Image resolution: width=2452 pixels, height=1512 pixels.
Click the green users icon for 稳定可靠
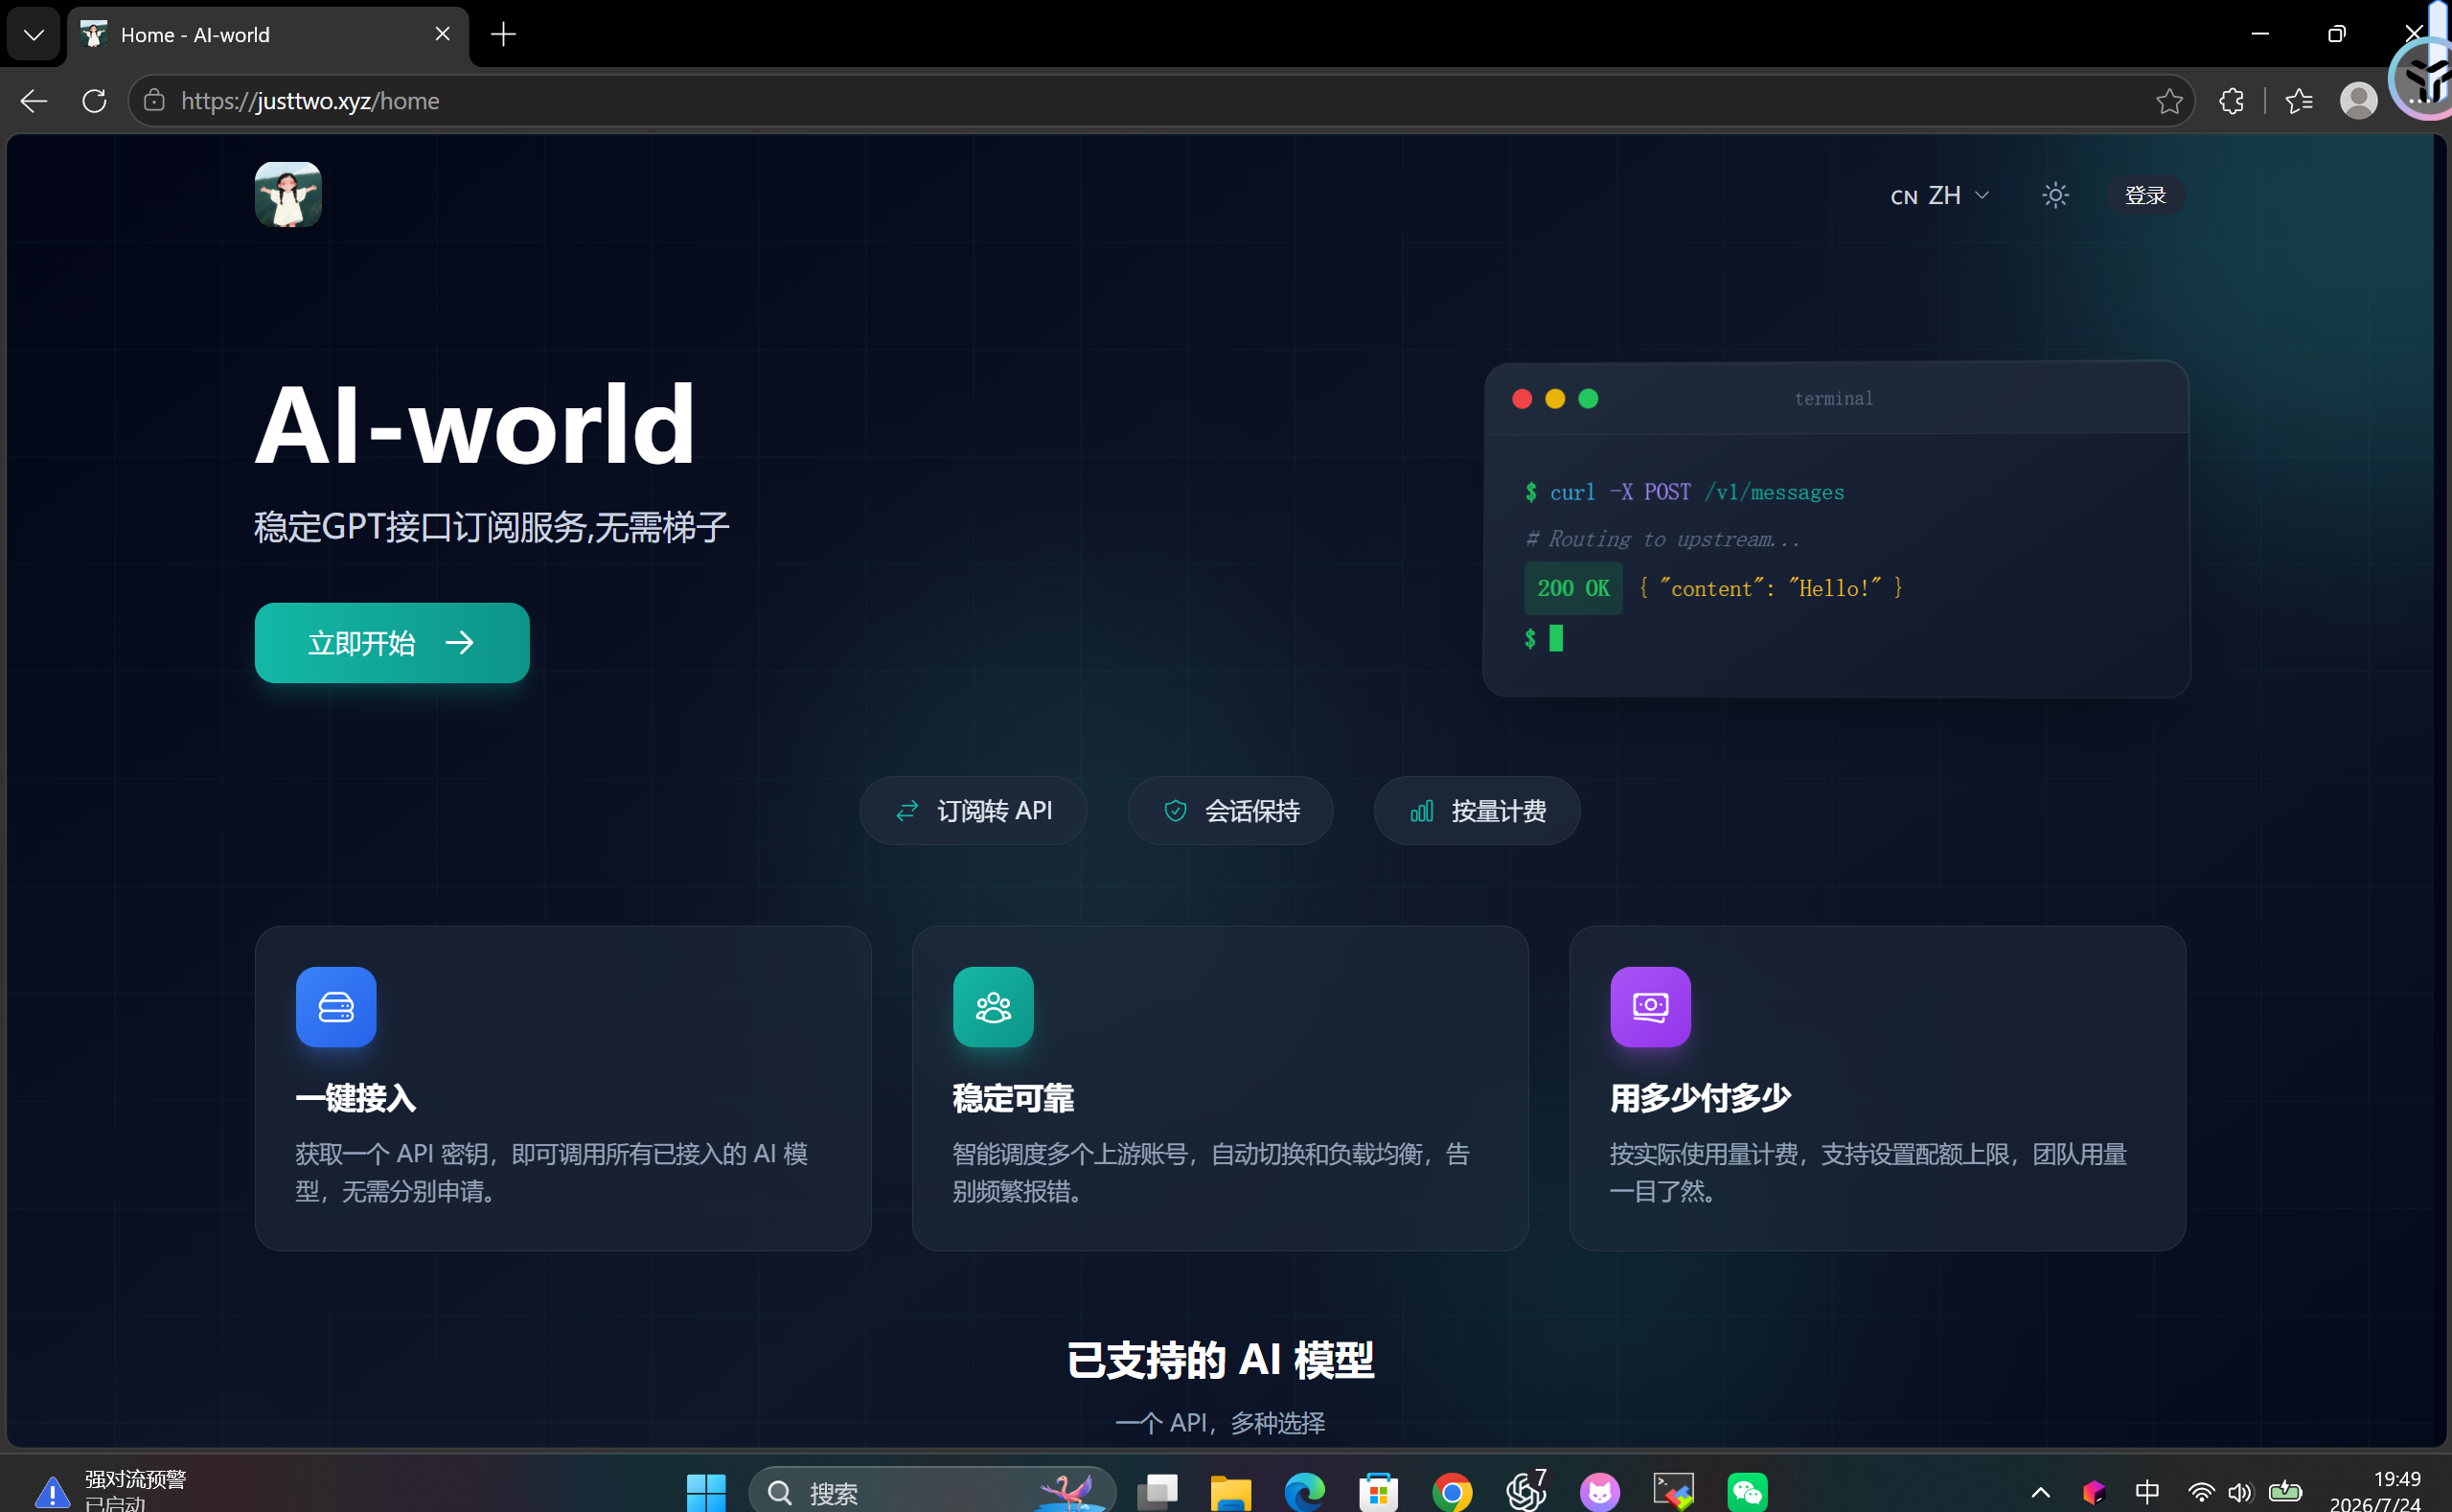pyautogui.click(x=993, y=1007)
